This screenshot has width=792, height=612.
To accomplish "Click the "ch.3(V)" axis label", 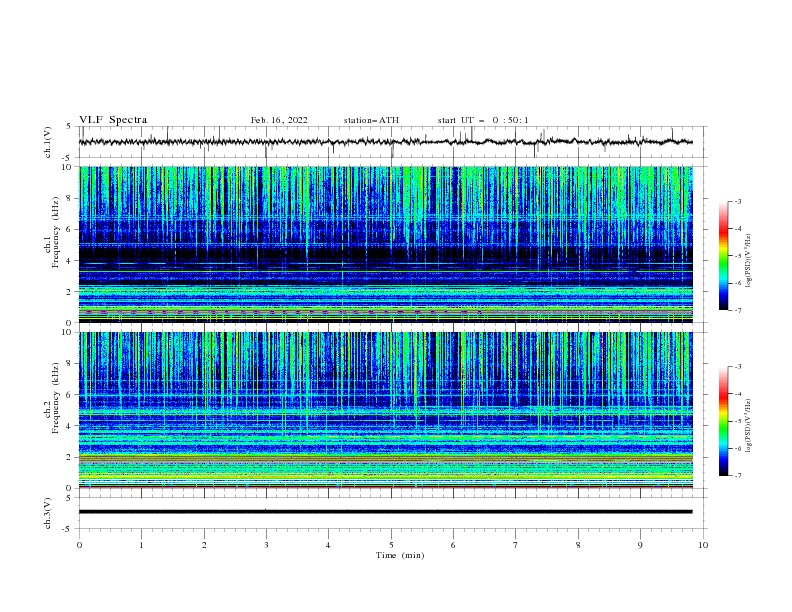I will tap(48, 513).
